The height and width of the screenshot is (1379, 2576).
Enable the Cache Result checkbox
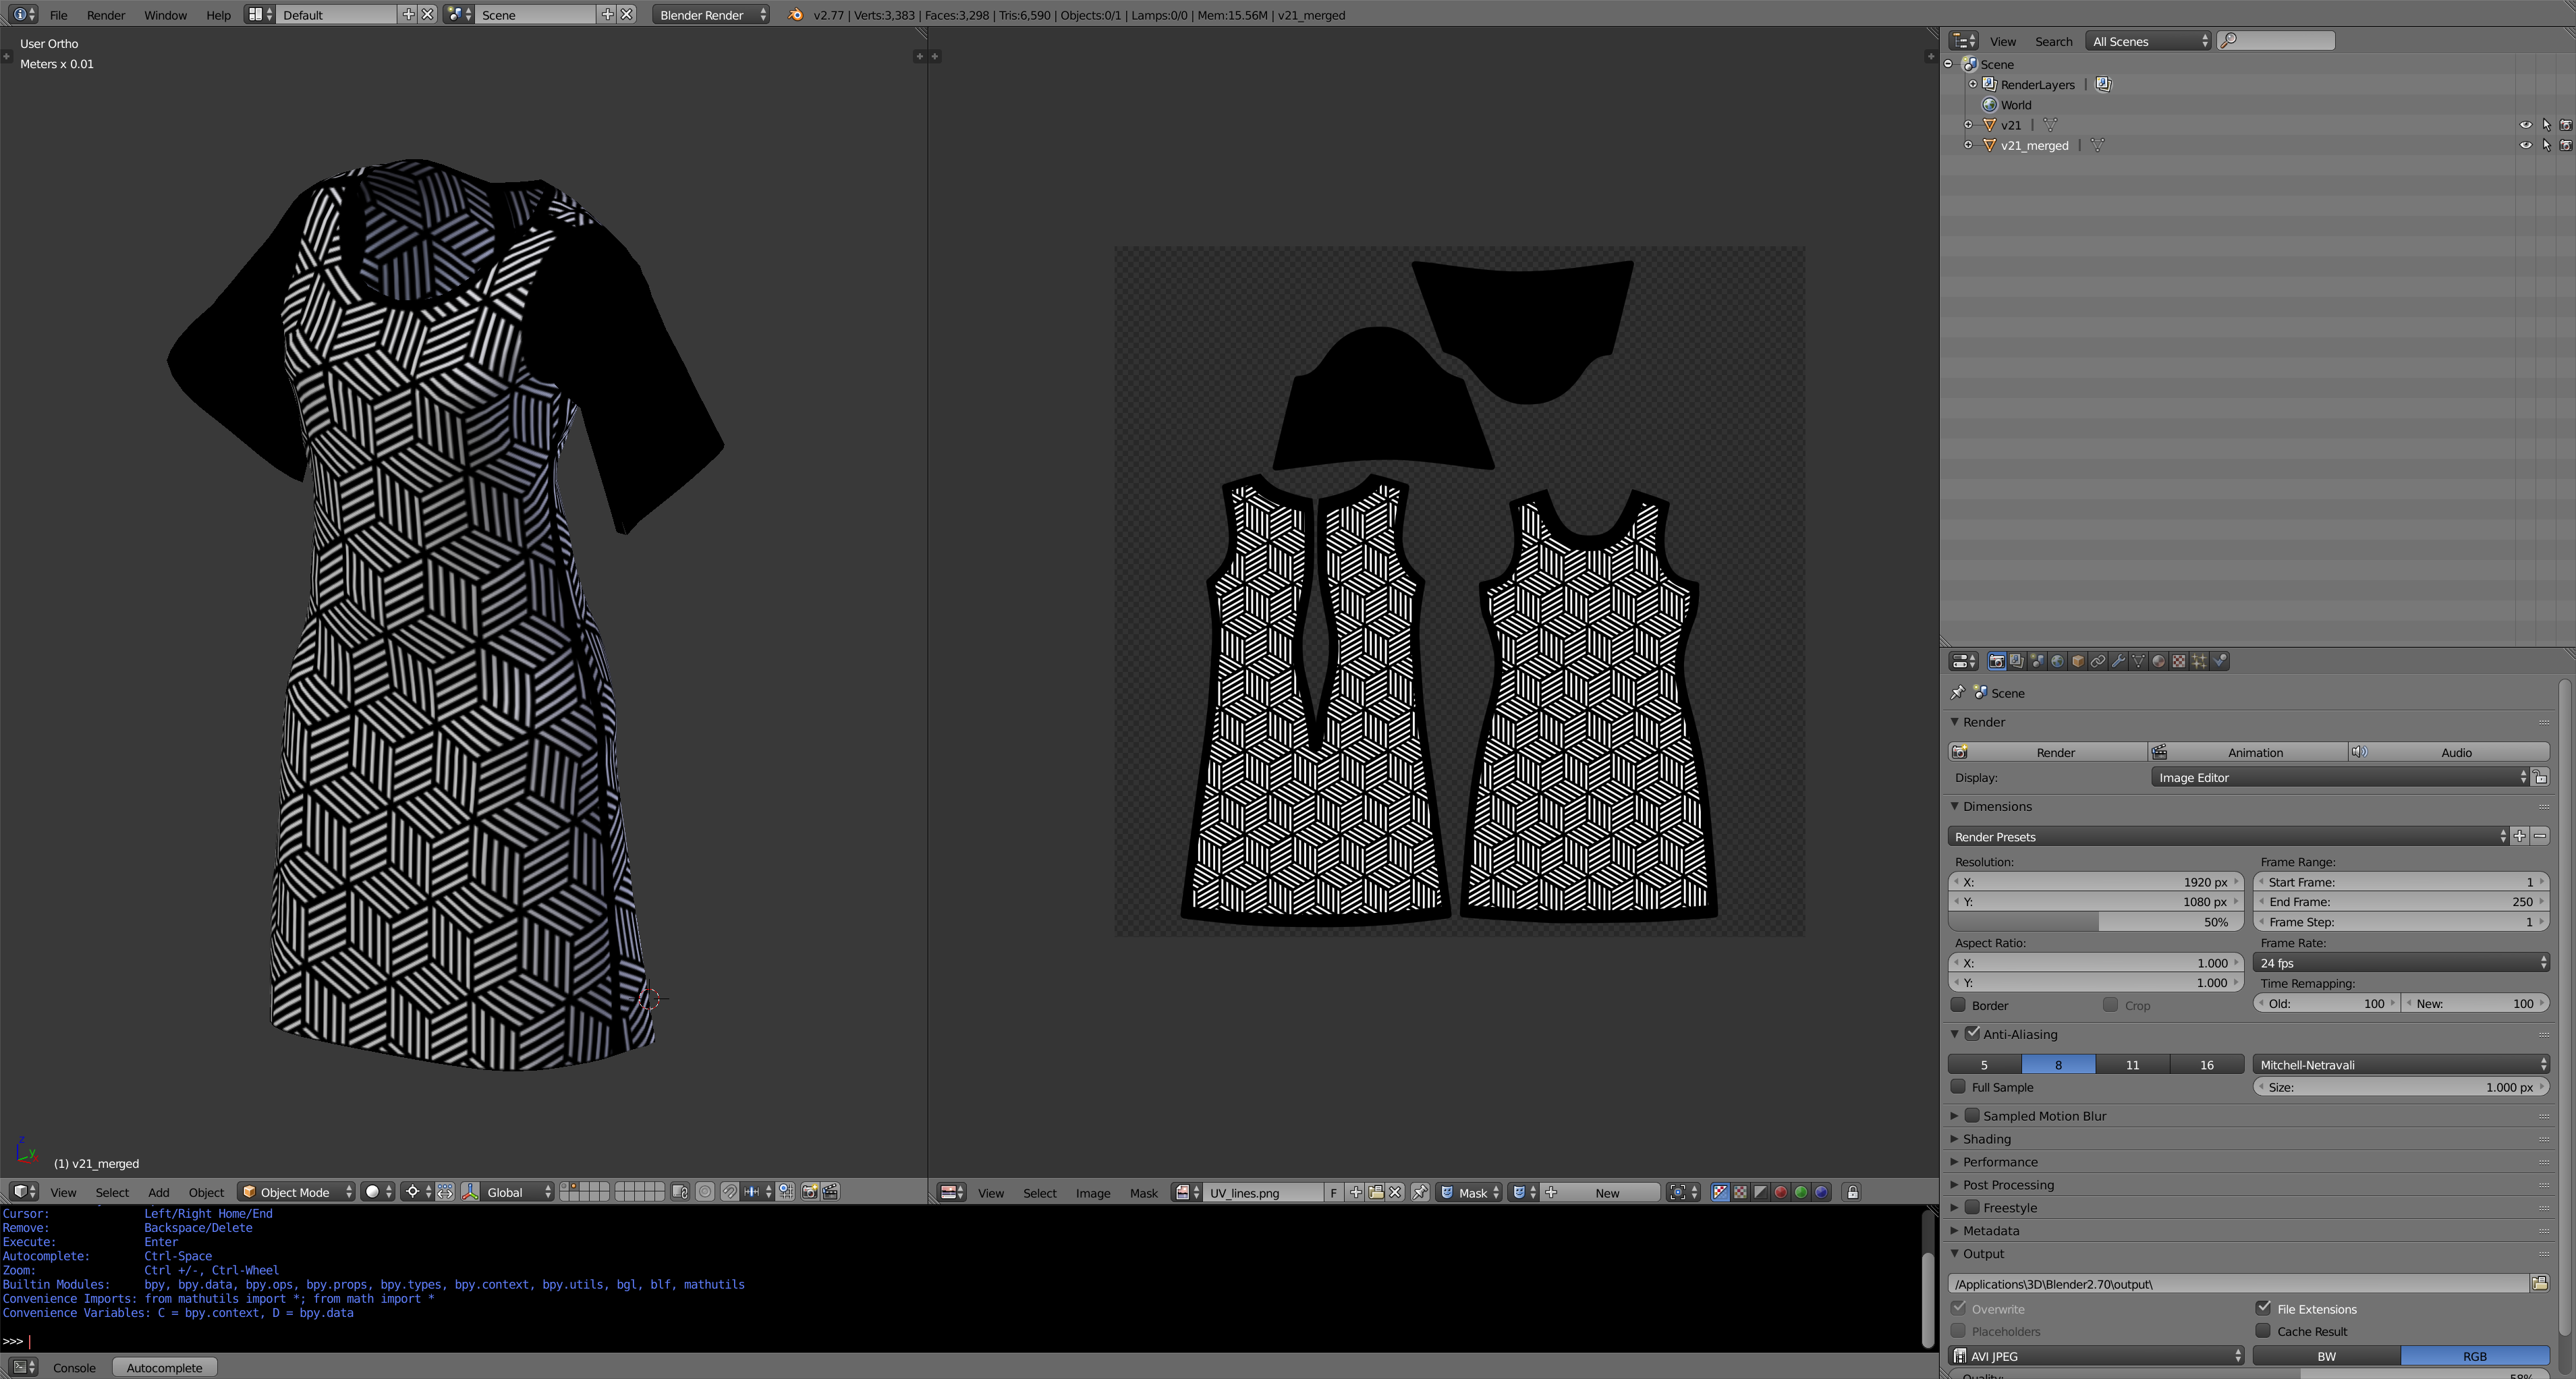point(2264,1331)
